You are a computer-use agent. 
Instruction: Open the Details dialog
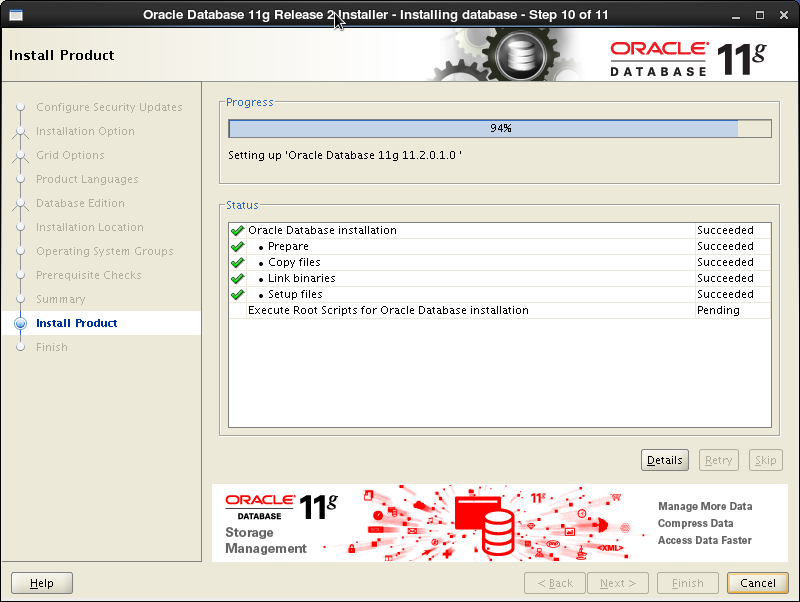coord(665,460)
